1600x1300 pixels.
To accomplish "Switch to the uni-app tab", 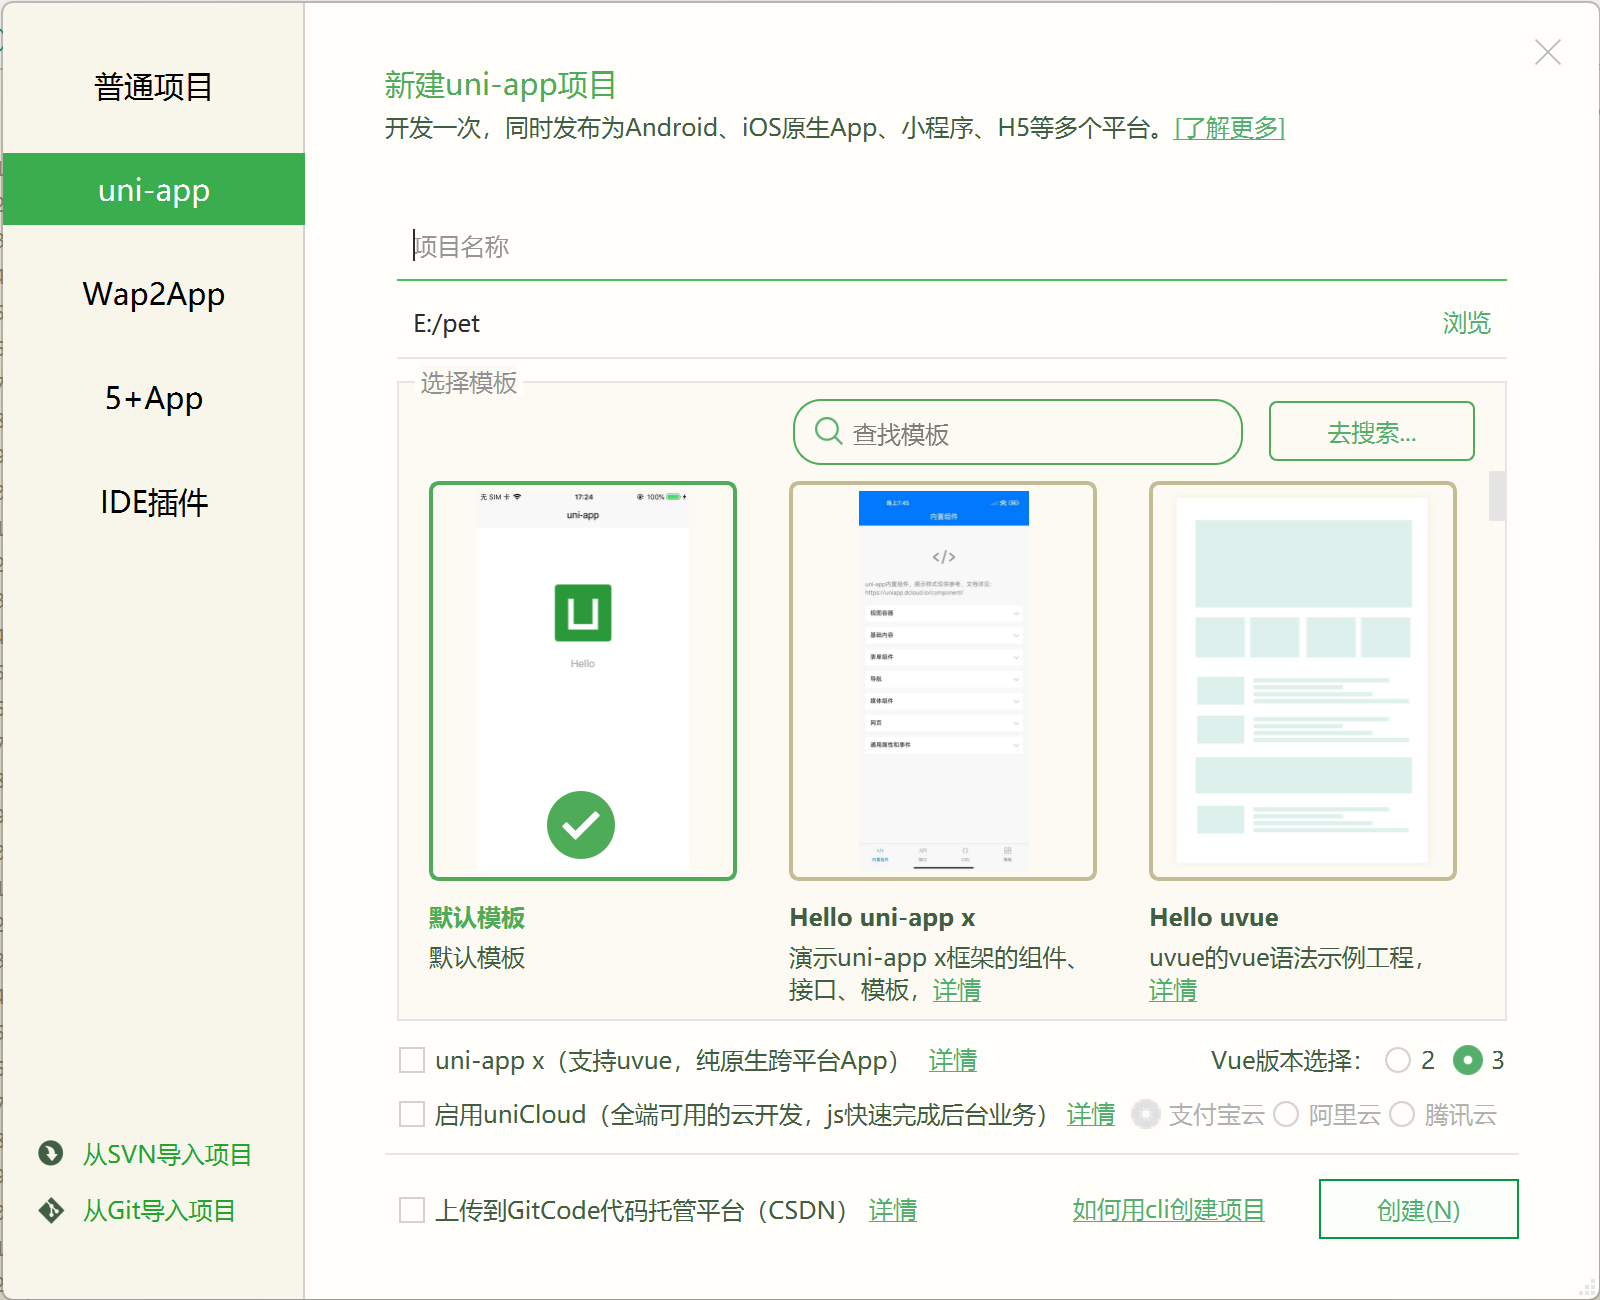I will (x=154, y=189).
